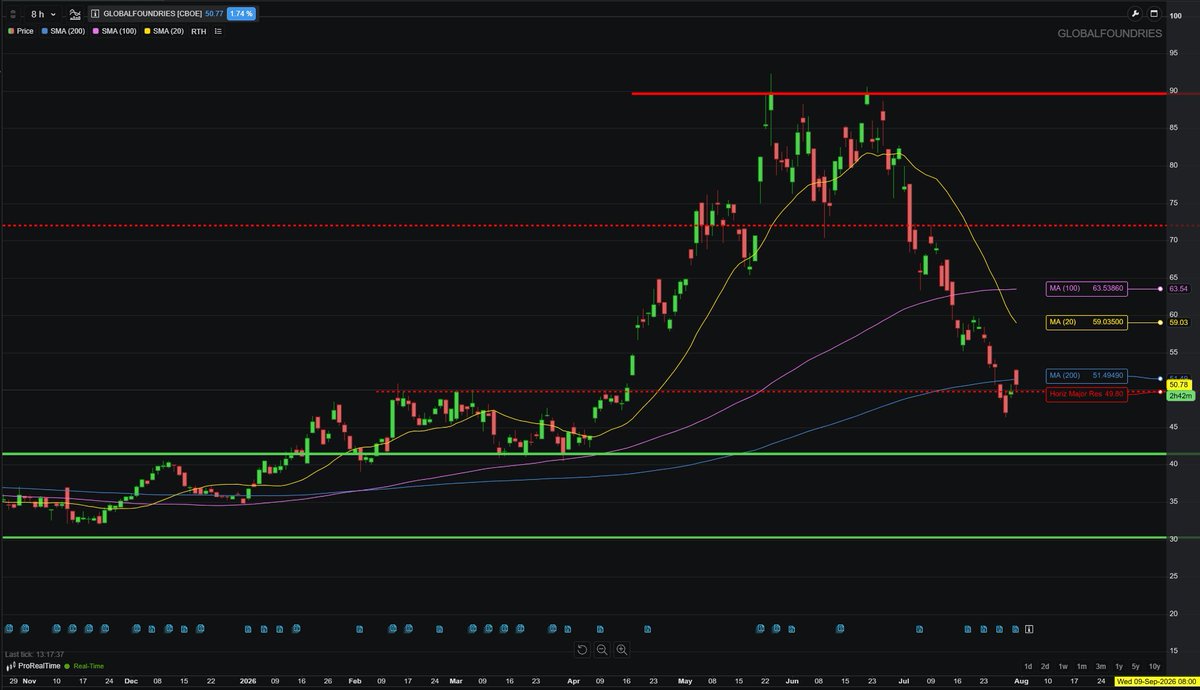
Task: Click the 63.54 price axis tag
Action: pyautogui.click(x=1180, y=289)
